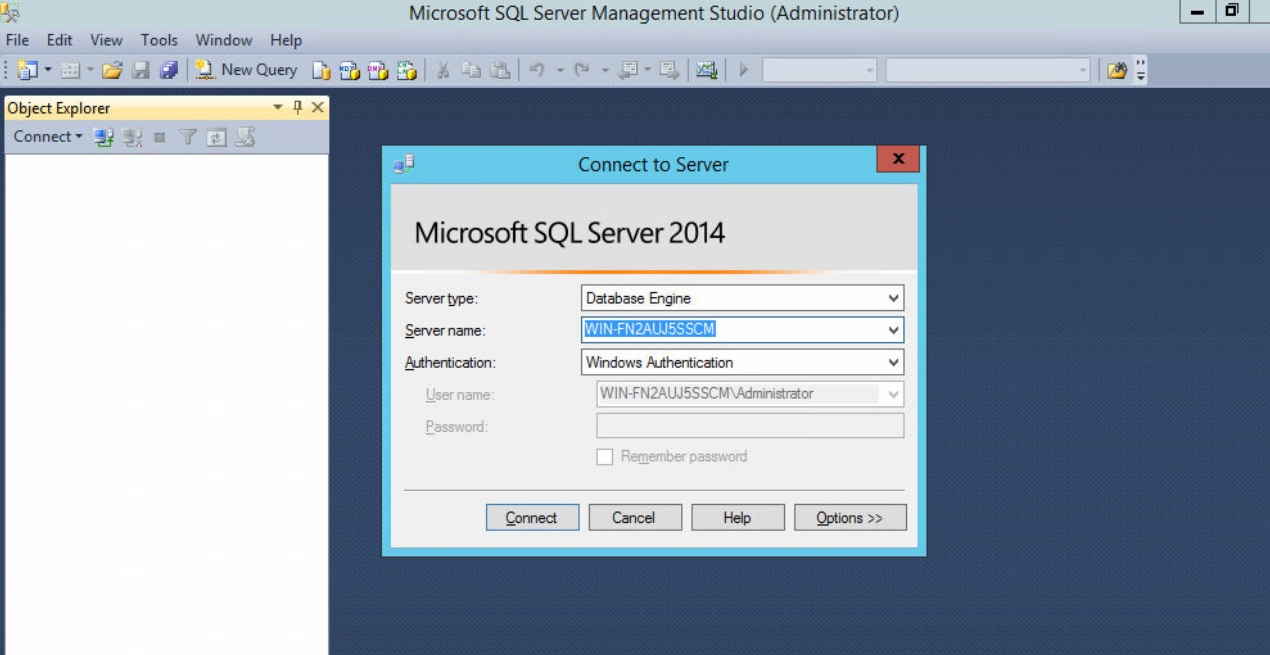Enable the Remember password checkbox
Image resolution: width=1270 pixels, height=655 pixels.
(x=605, y=457)
